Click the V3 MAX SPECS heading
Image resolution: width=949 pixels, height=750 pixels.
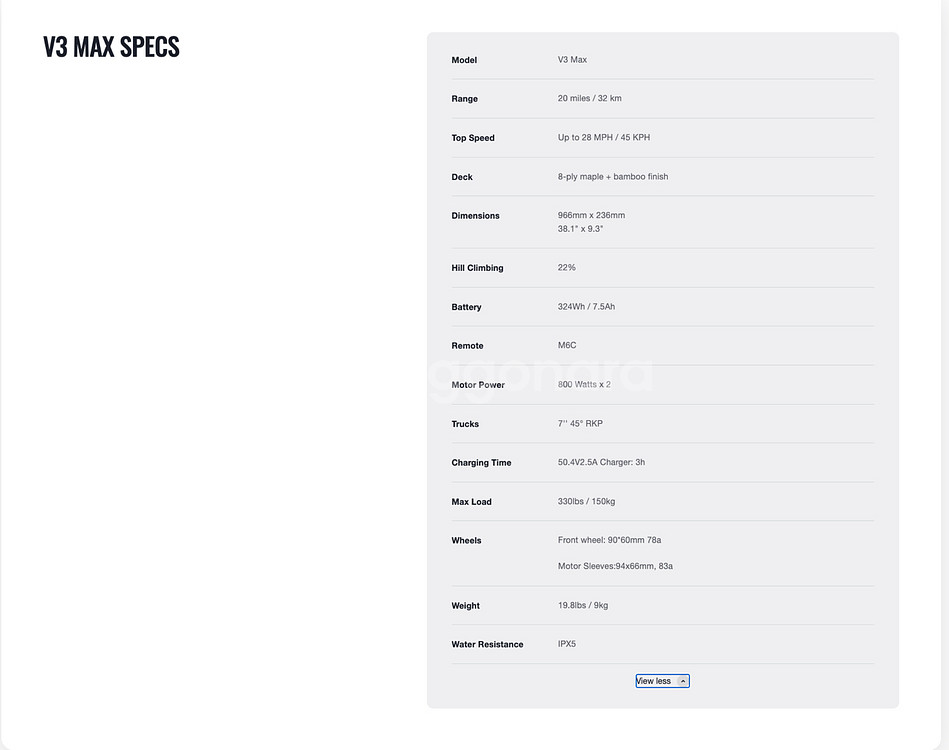click(111, 47)
